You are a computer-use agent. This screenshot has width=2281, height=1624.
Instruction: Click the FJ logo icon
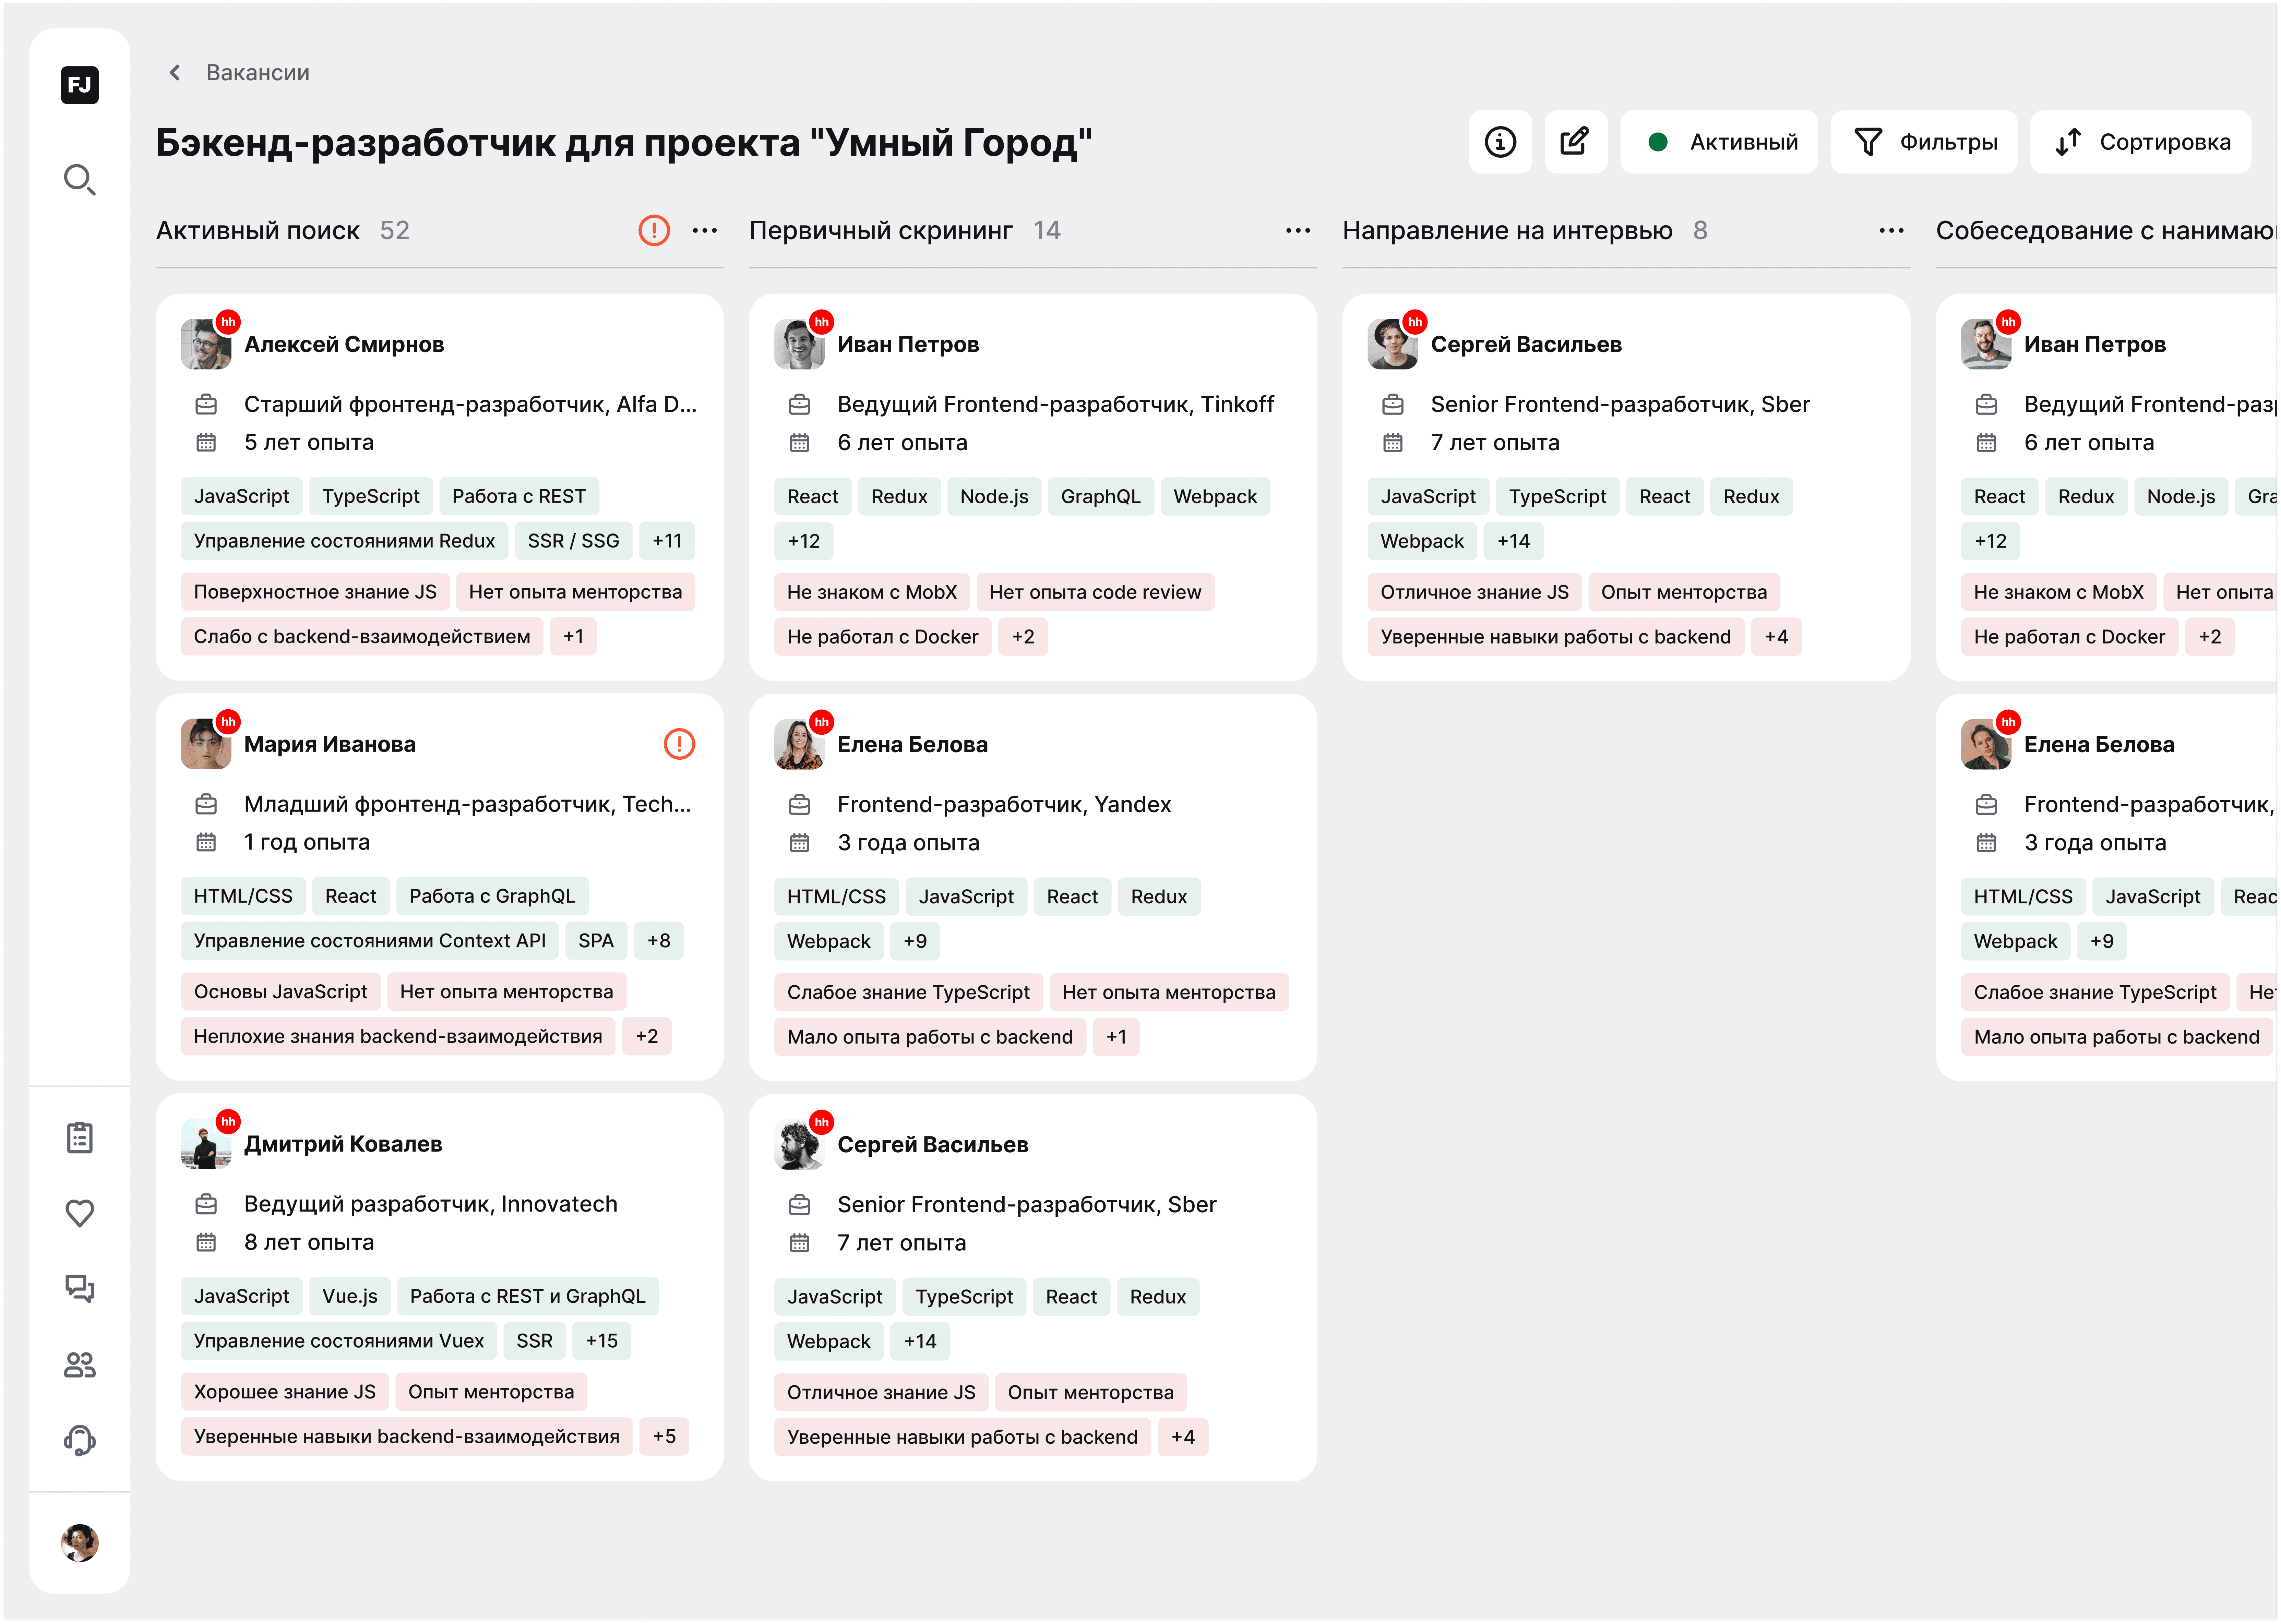click(x=79, y=85)
